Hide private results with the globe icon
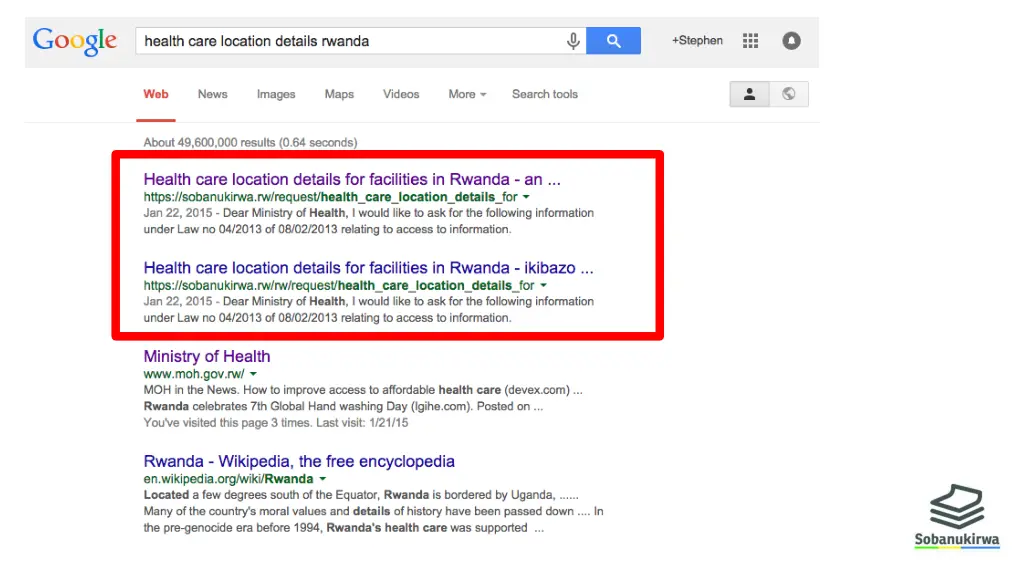This screenshot has width=1024, height=576. [789, 94]
